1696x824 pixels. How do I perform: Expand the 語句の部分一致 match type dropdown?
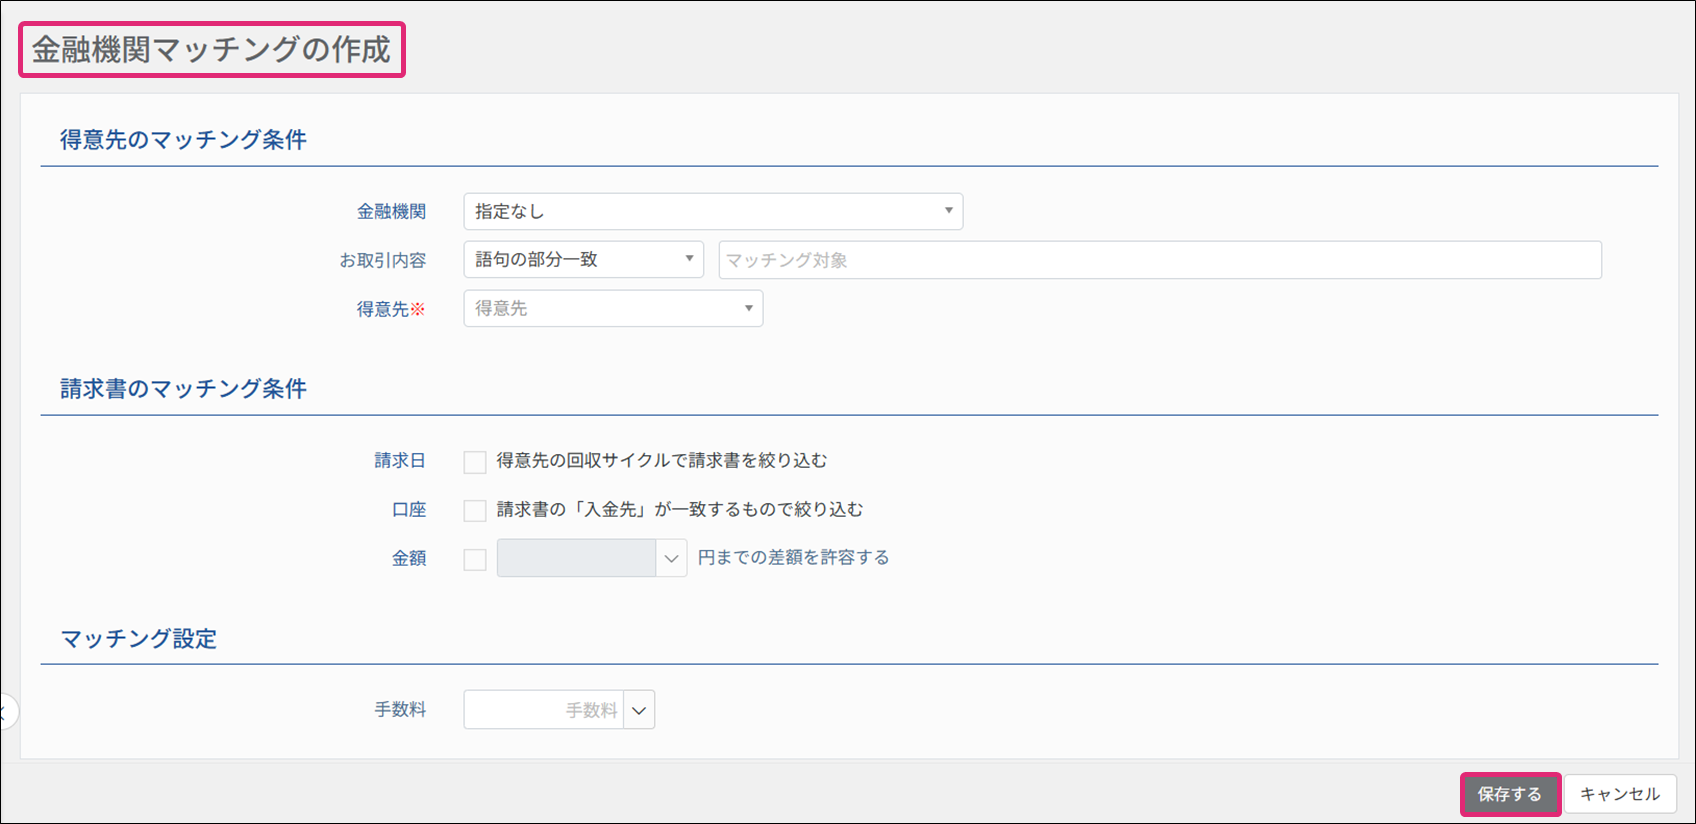click(583, 260)
